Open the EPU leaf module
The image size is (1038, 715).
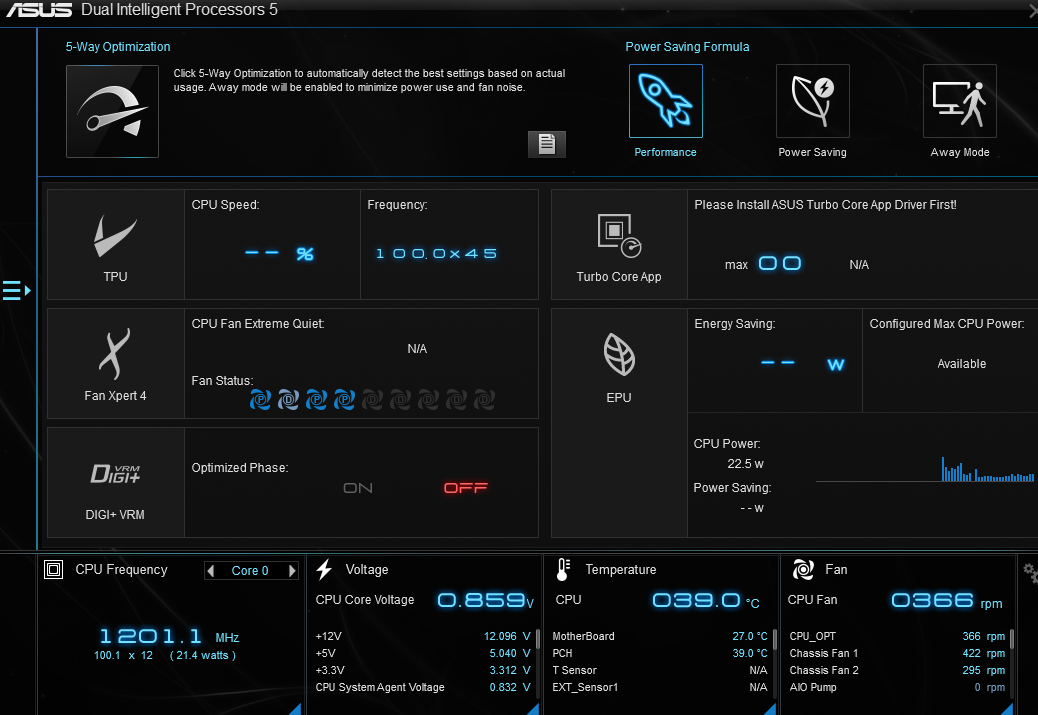click(x=619, y=423)
